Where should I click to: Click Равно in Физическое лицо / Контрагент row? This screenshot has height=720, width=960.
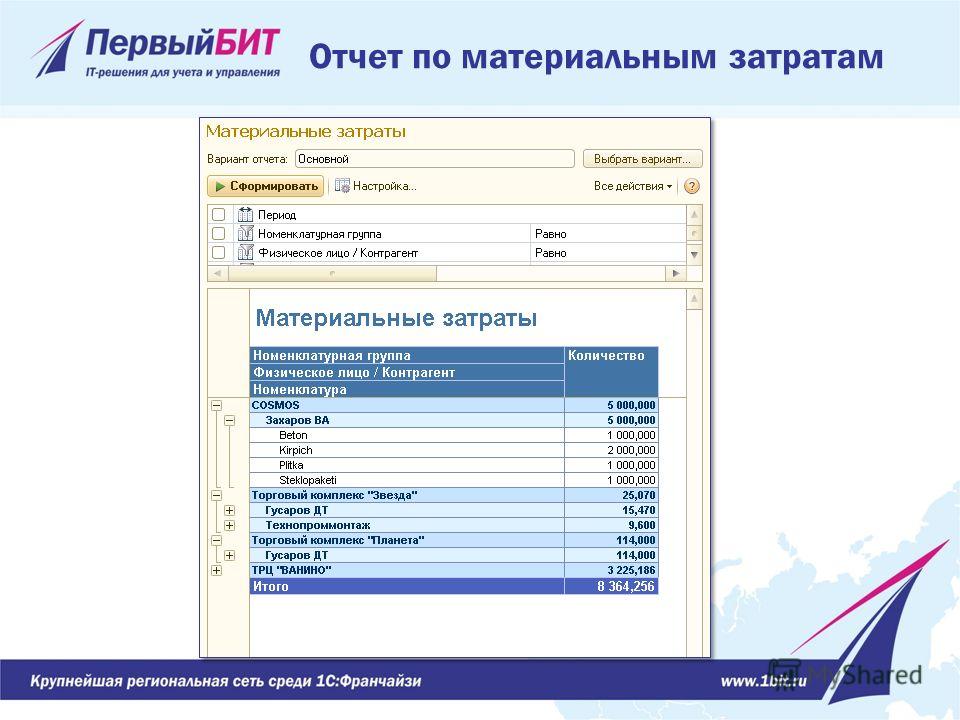point(550,253)
